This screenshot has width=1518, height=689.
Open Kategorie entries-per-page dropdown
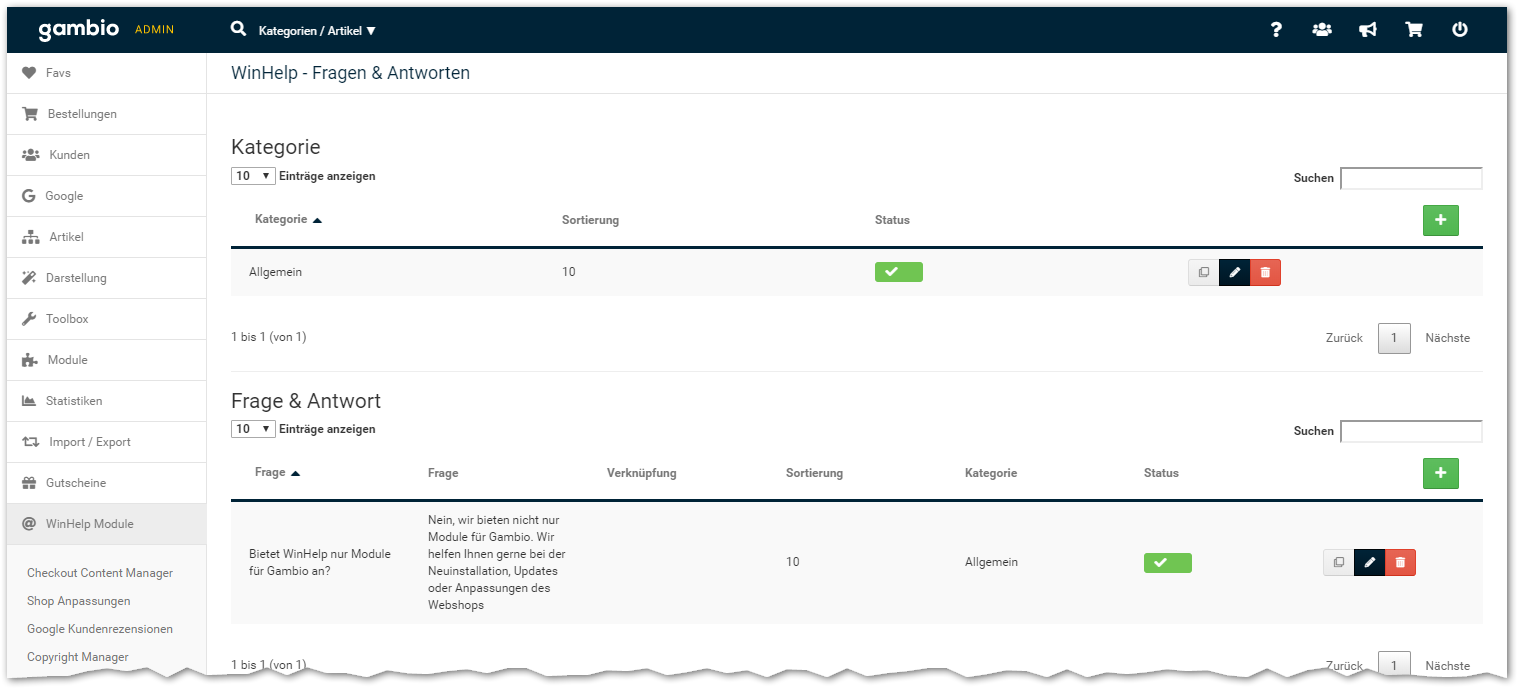[x=253, y=176]
